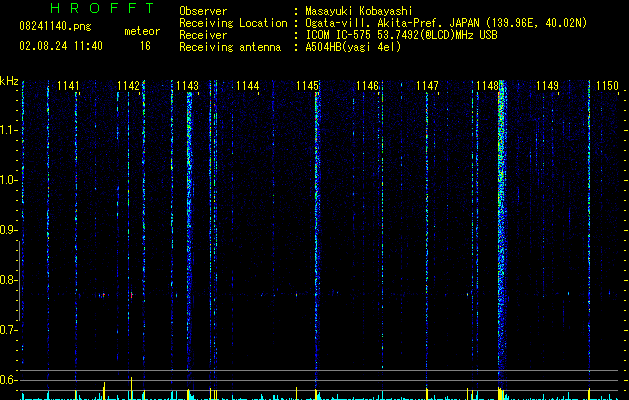Select the ICOM IC-575 receiver text
The height and width of the screenshot is (400, 629).
(401, 35)
